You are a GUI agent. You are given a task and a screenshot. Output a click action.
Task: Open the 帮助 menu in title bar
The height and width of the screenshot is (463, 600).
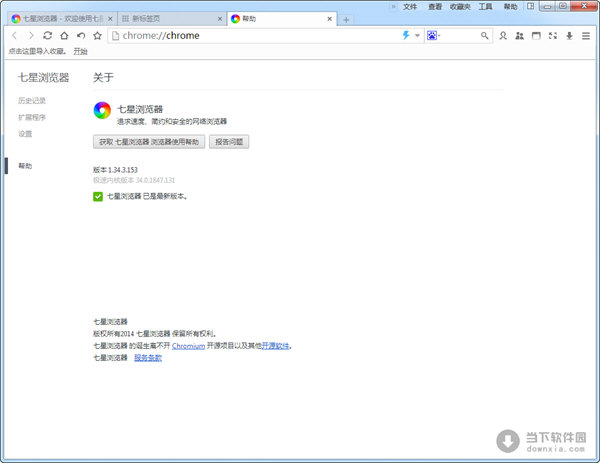(510, 7)
